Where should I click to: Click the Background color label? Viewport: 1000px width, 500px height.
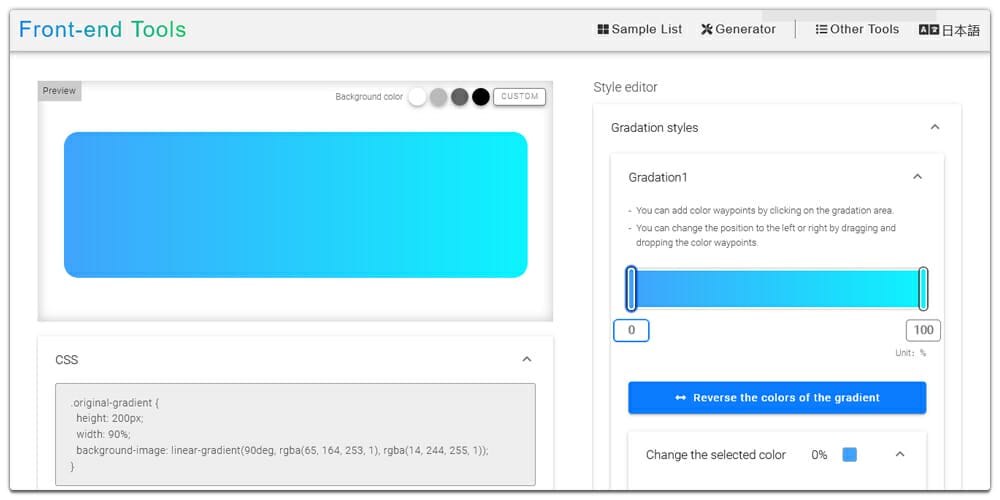tap(369, 97)
